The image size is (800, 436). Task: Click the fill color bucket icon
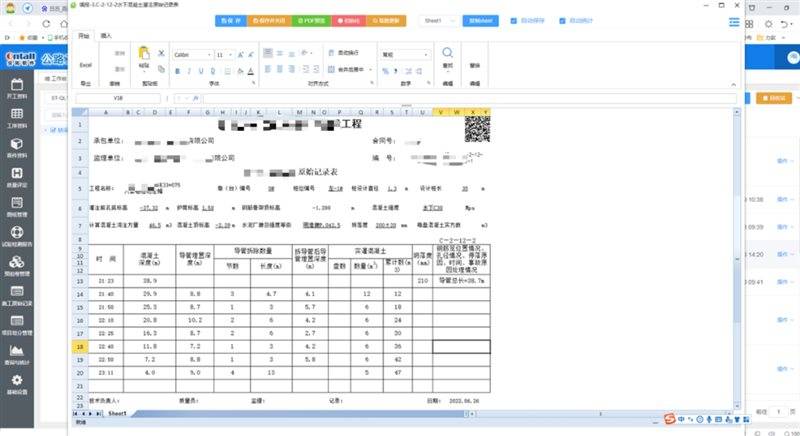tap(240, 71)
